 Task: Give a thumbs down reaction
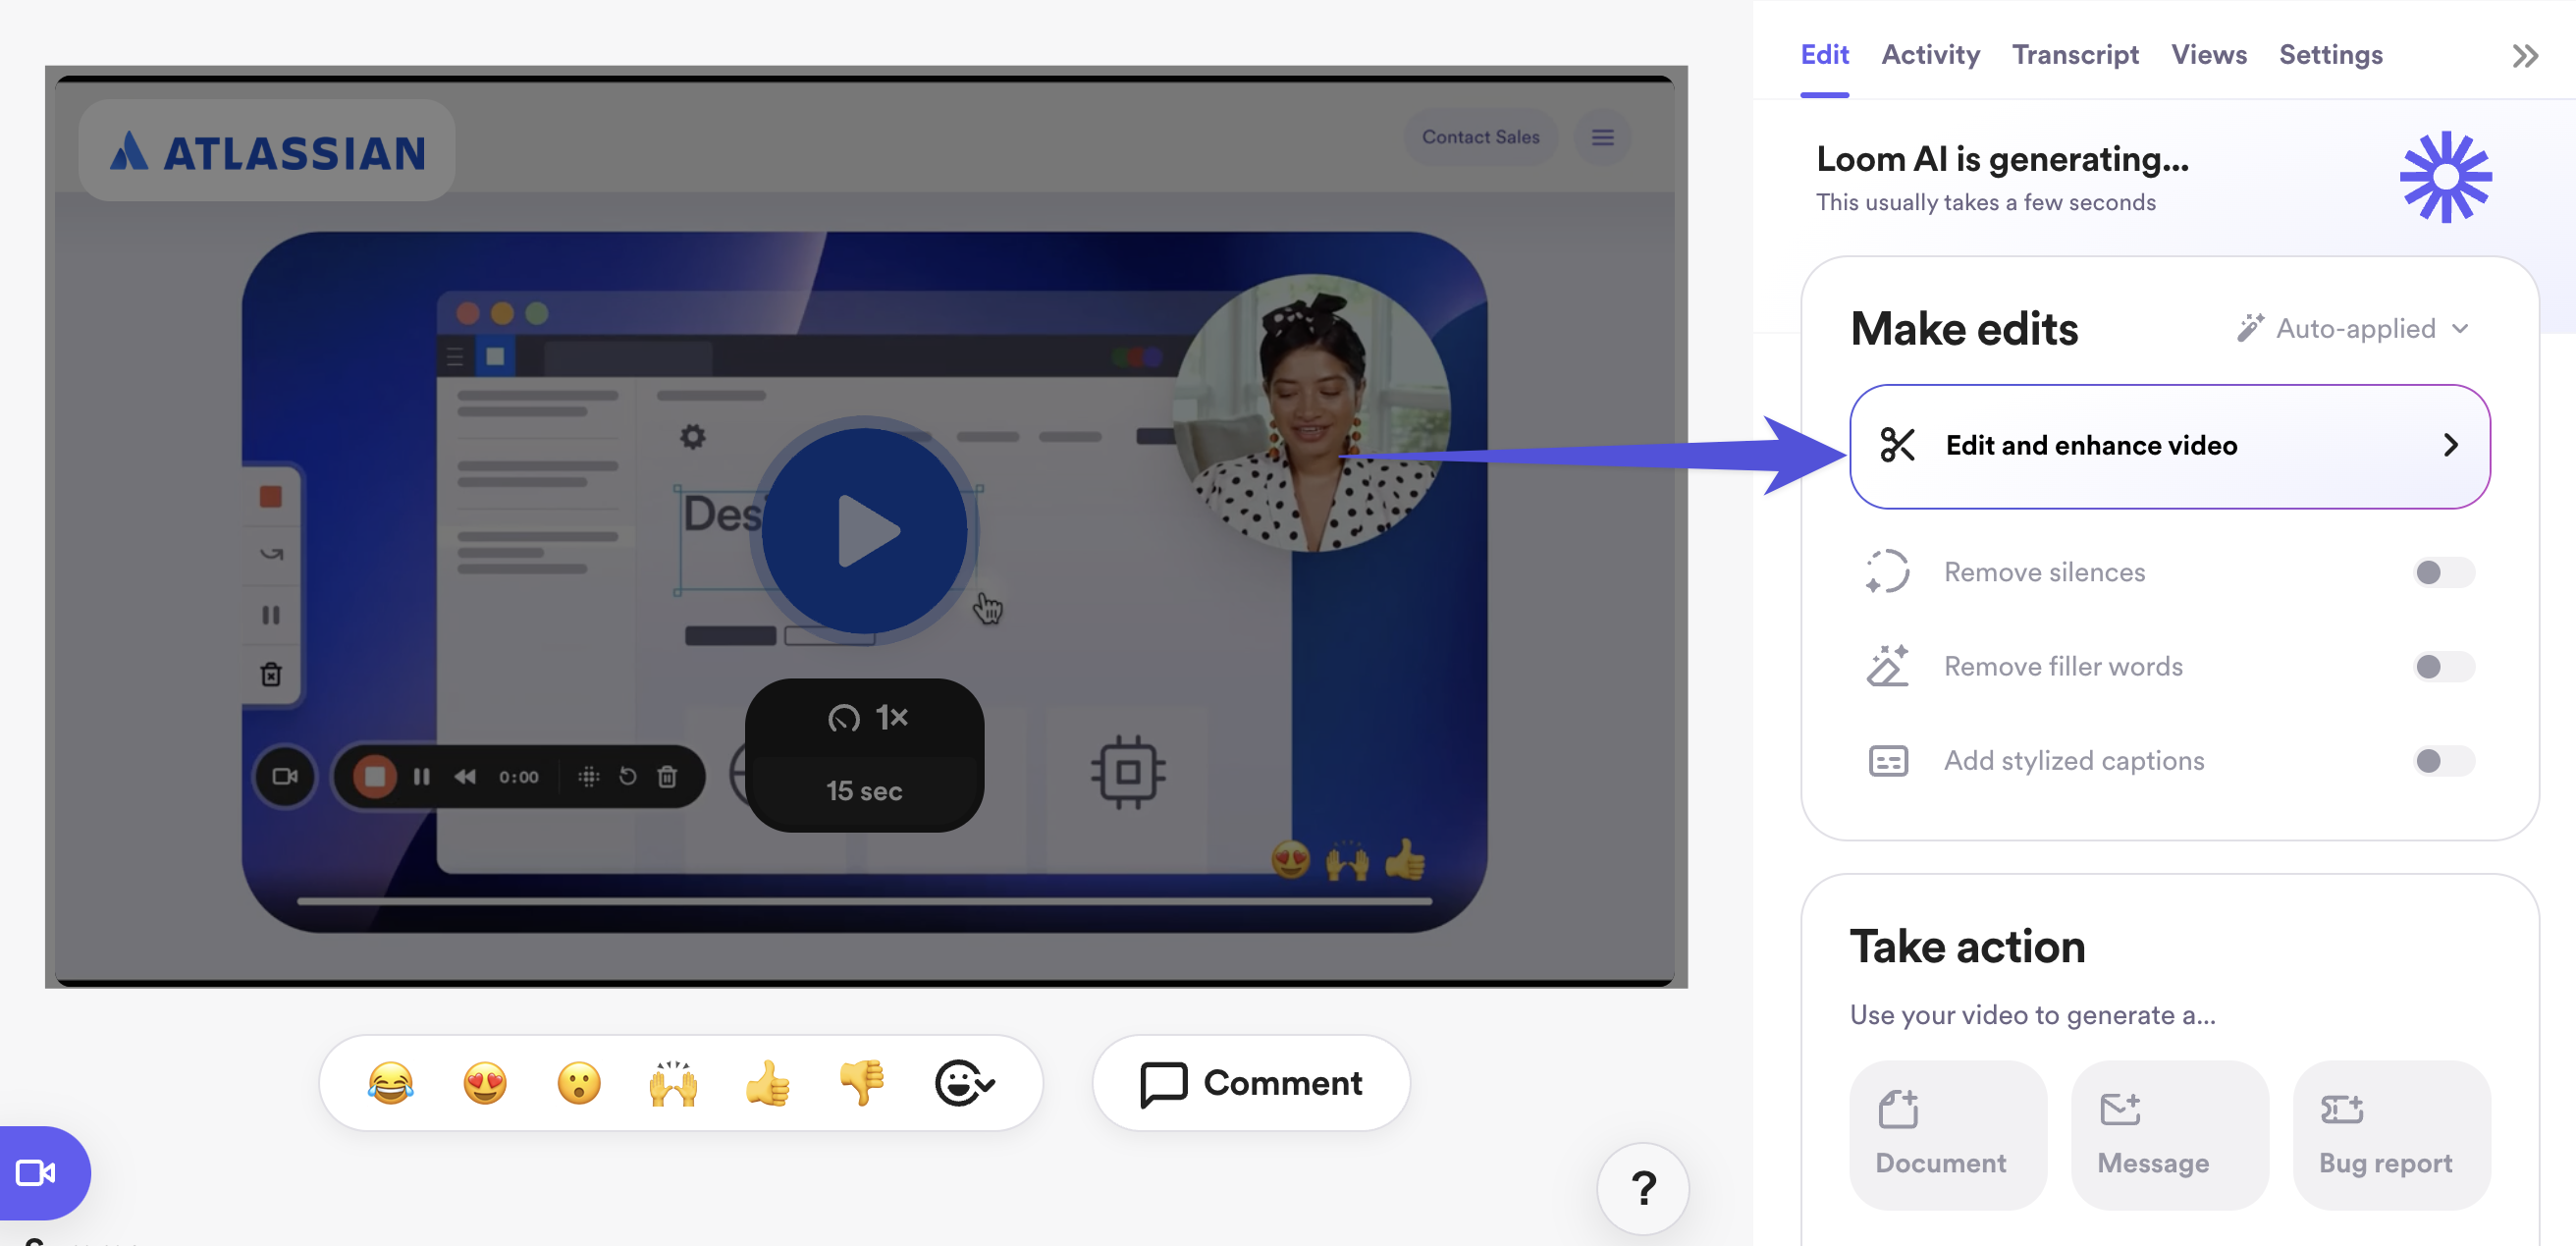(862, 1083)
